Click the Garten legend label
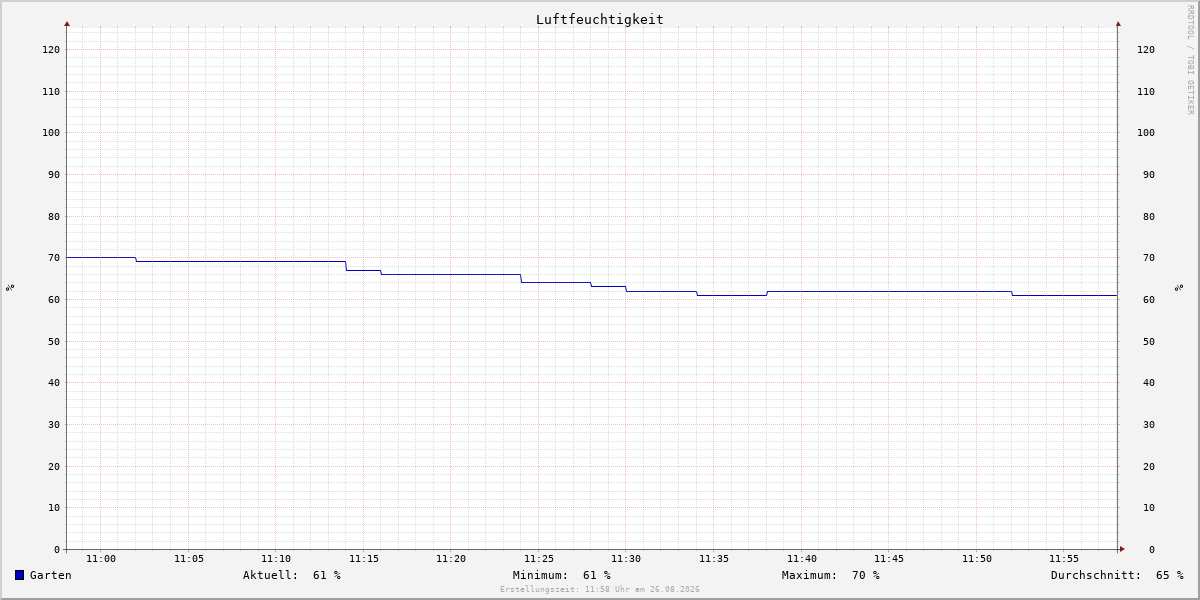The image size is (1200, 600). [x=51, y=575]
